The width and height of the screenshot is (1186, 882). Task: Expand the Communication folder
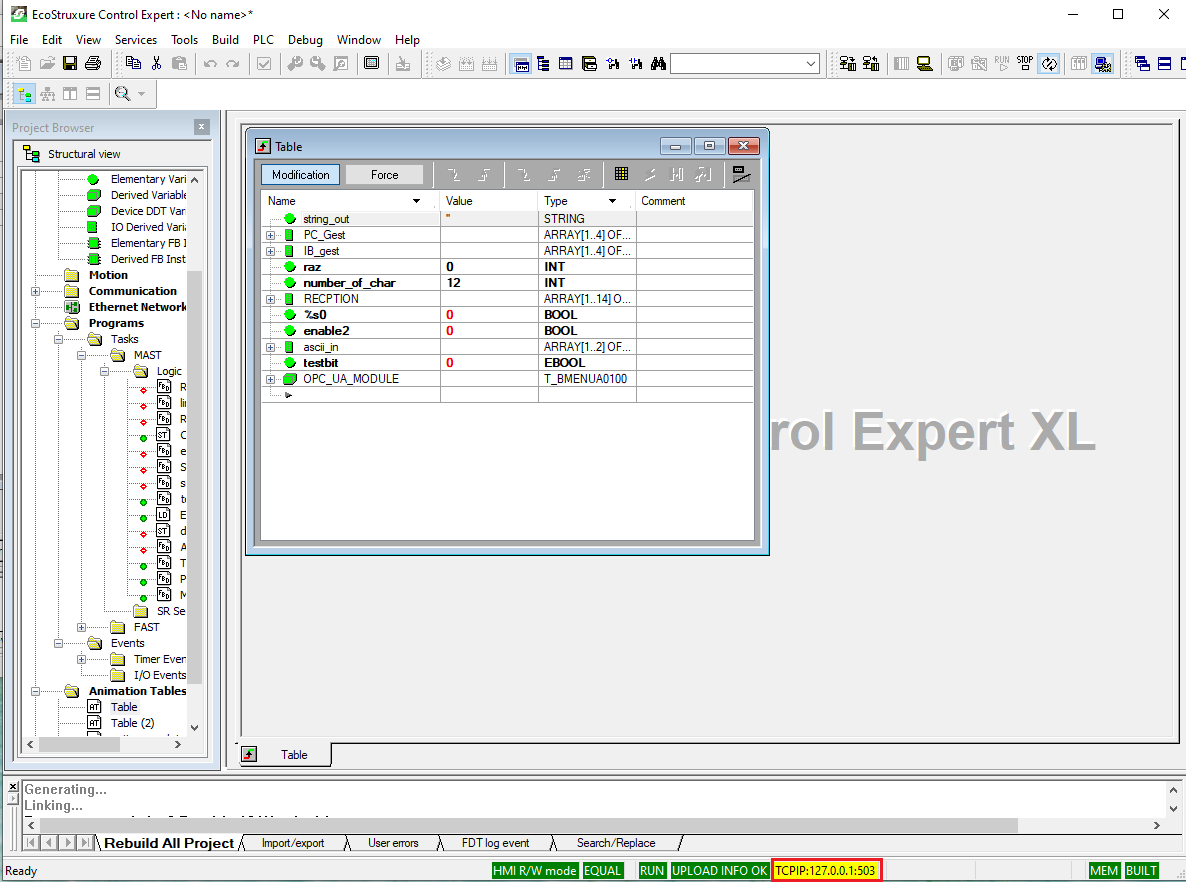coord(35,291)
